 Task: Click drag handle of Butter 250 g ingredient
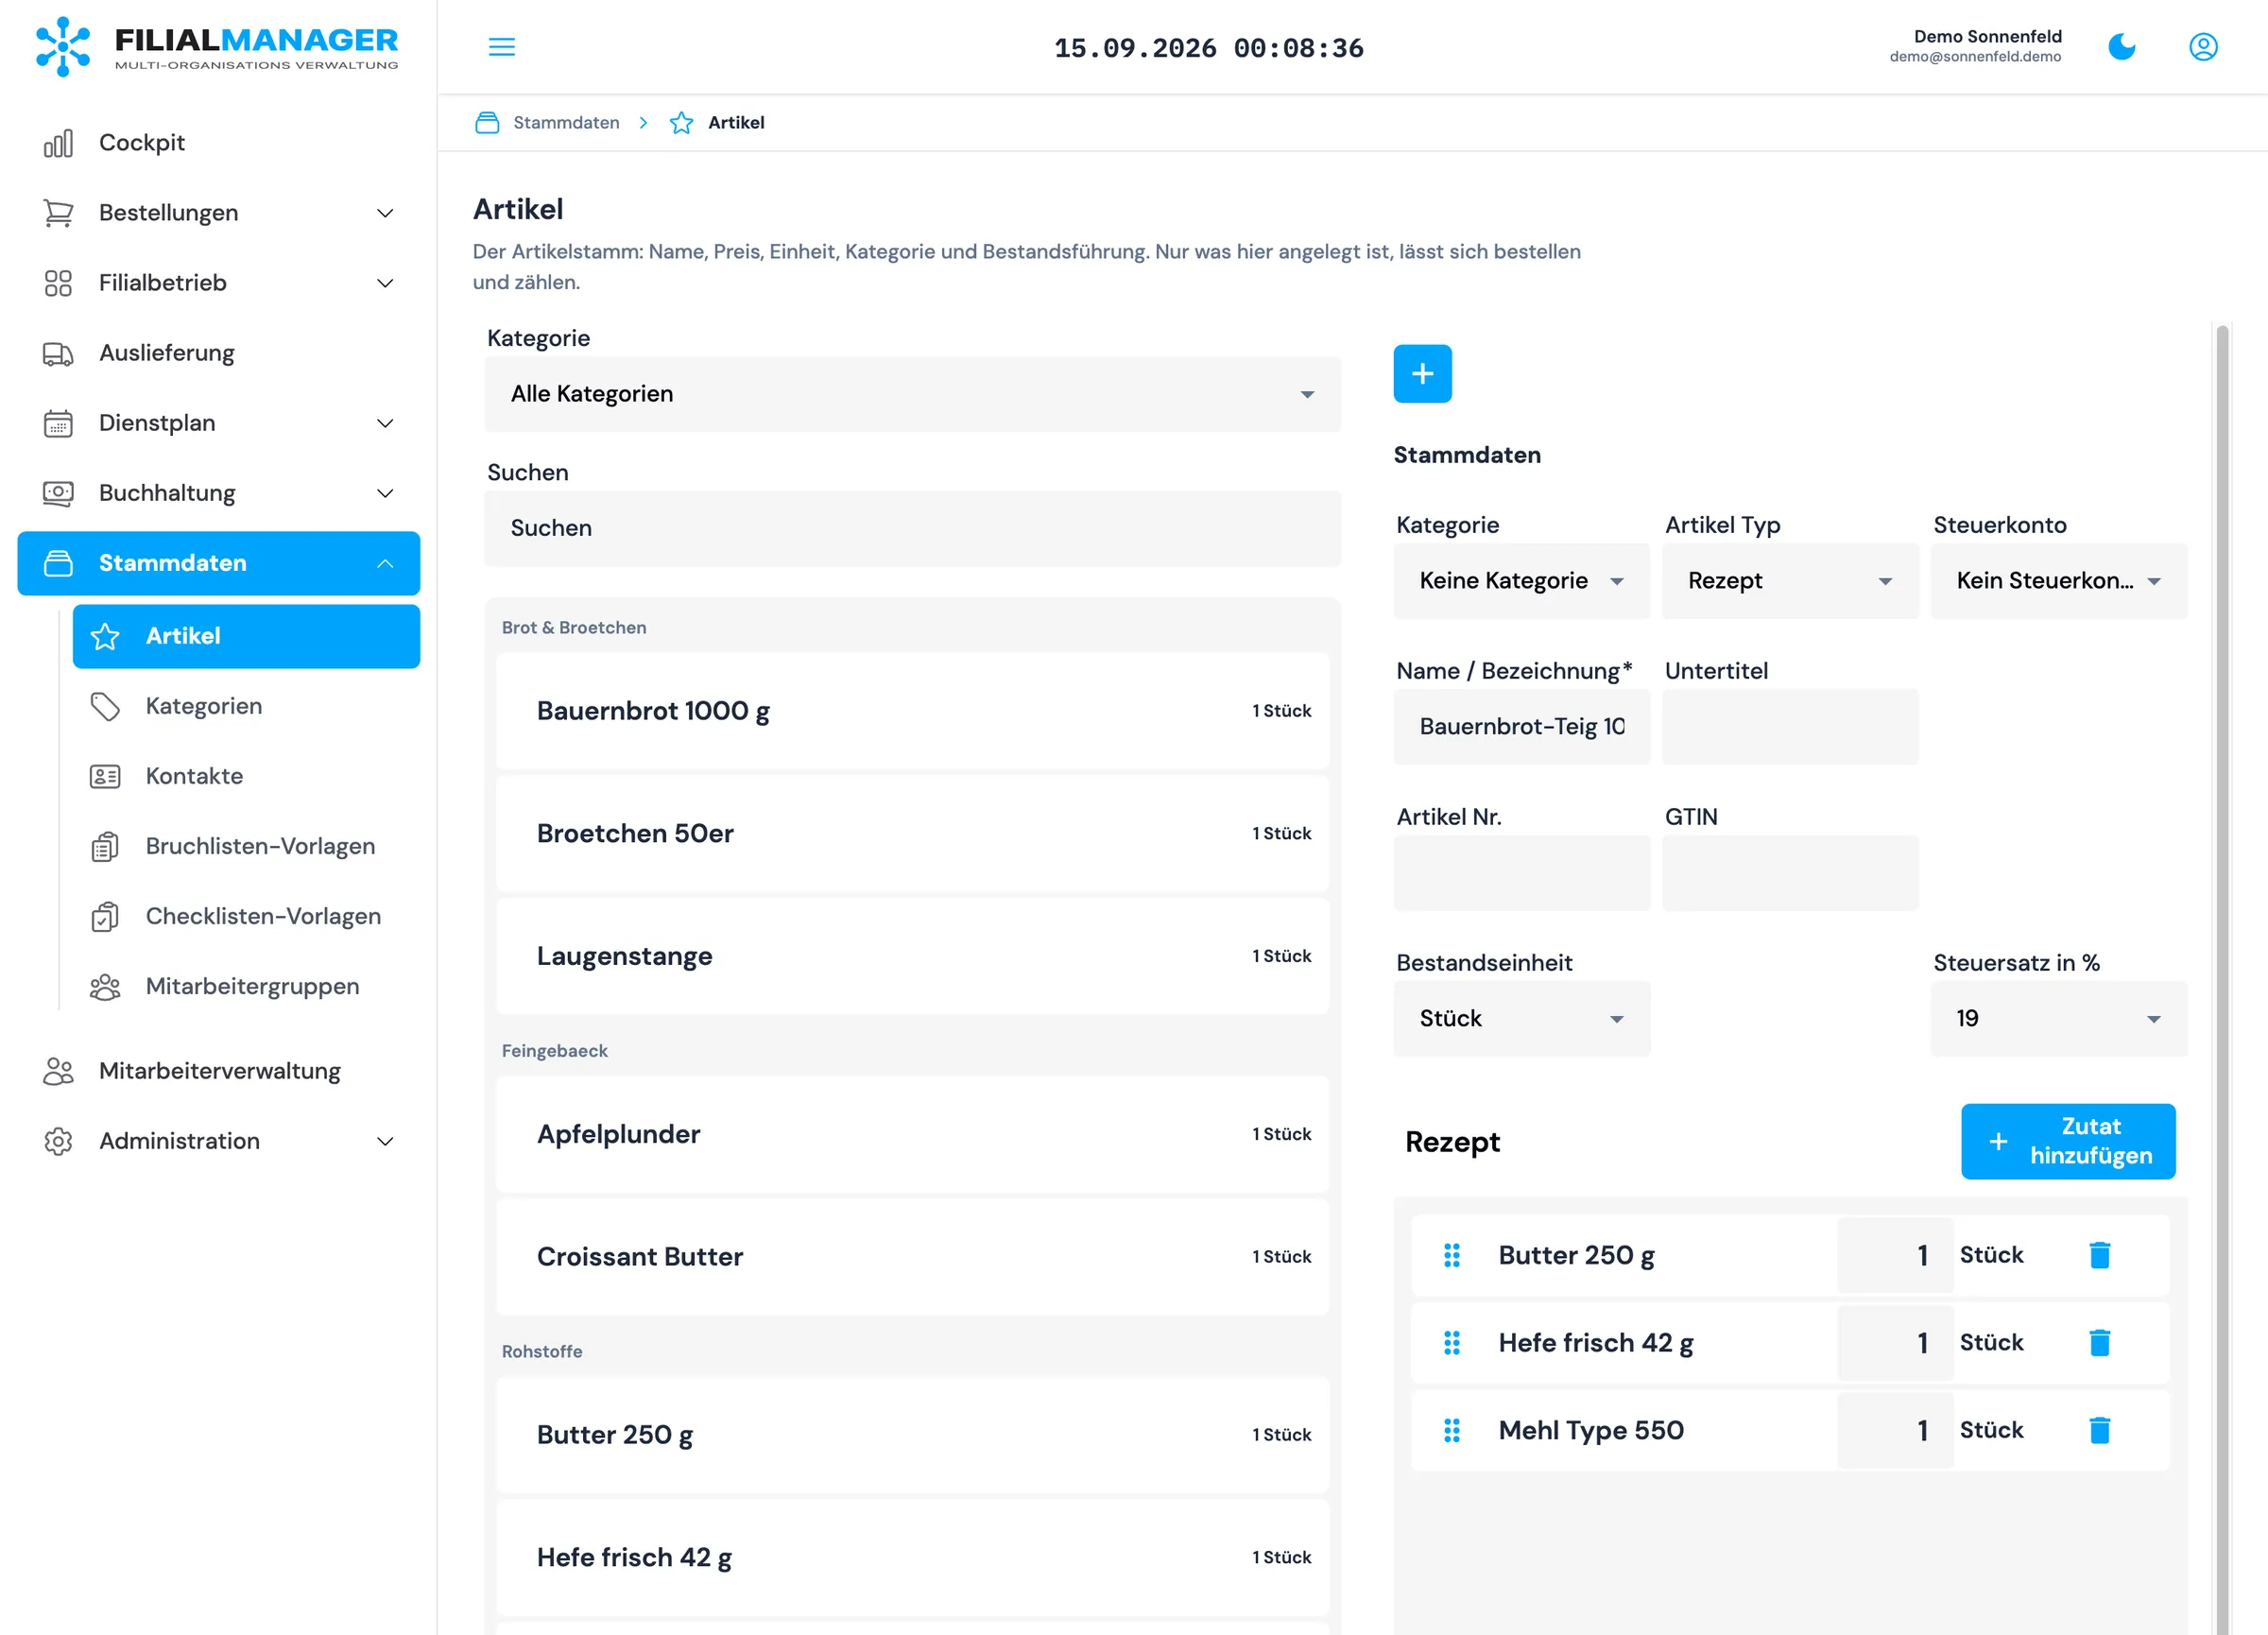pyautogui.click(x=1452, y=1255)
